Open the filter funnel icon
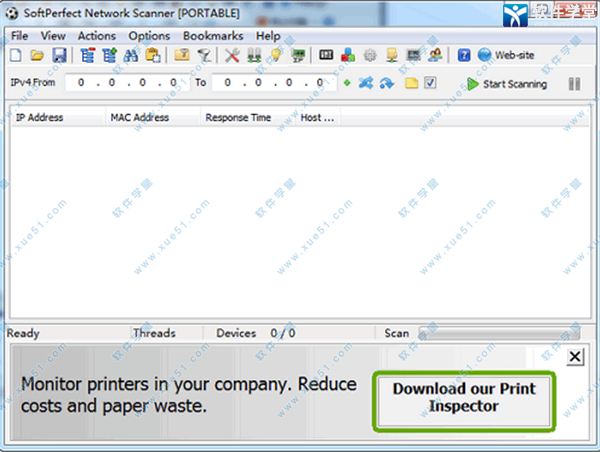This screenshot has width=600, height=452. coord(203,56)
